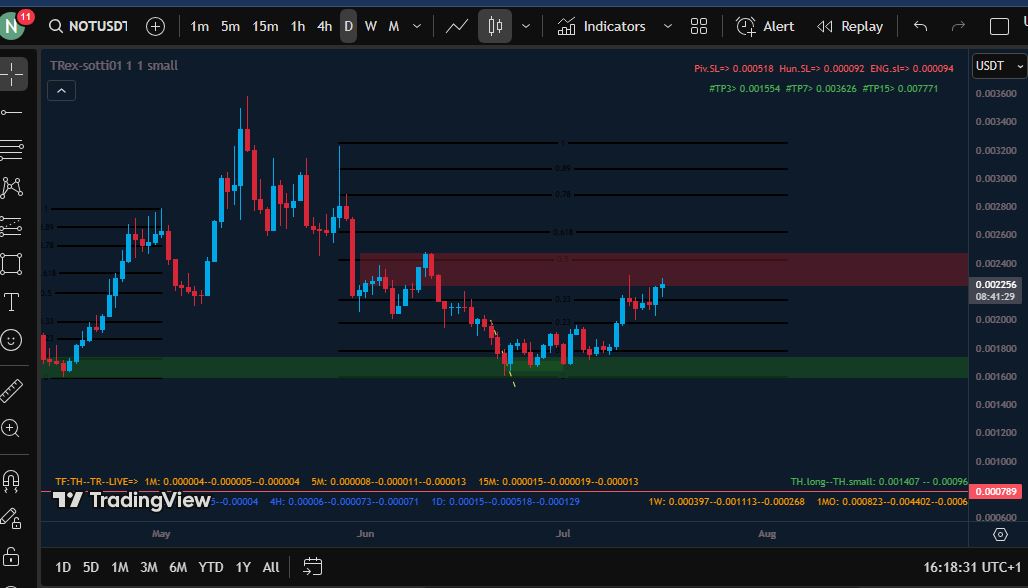Open the USDT currency dropdown
Screen dimensions: 1028x588
[x=999, y=66]
